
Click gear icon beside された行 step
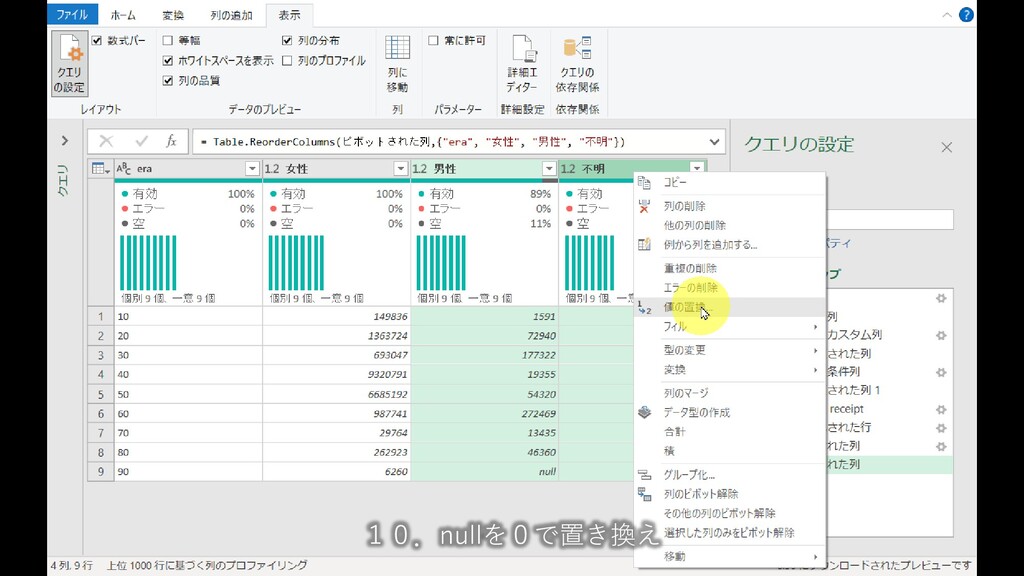coord(941,428)
